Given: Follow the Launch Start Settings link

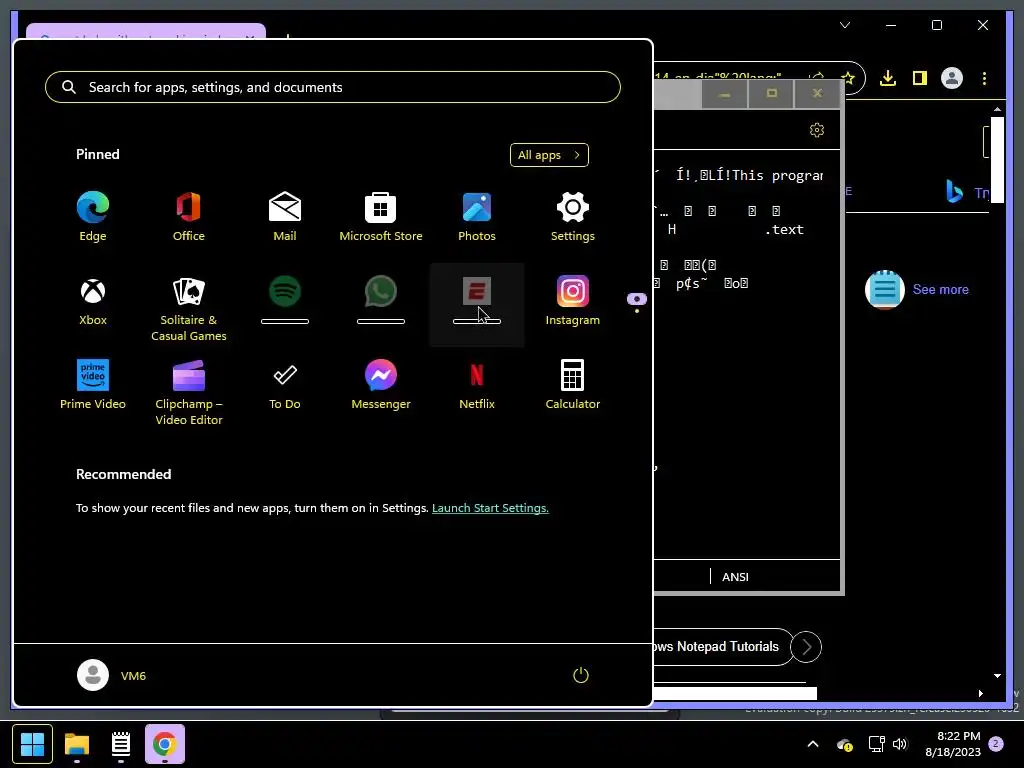Looking at the screenshot, I should coord(490,507).
